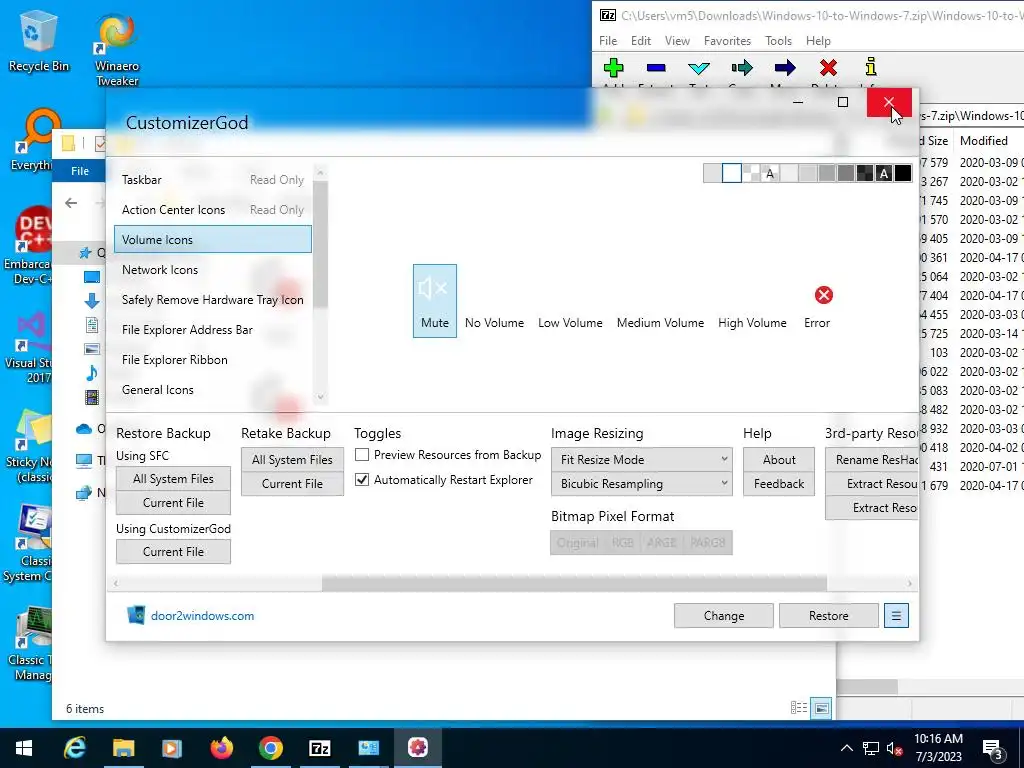Click the 7-Zip Move blue arrow icon
Viewport: 1024px width, 768px height.
785,67
